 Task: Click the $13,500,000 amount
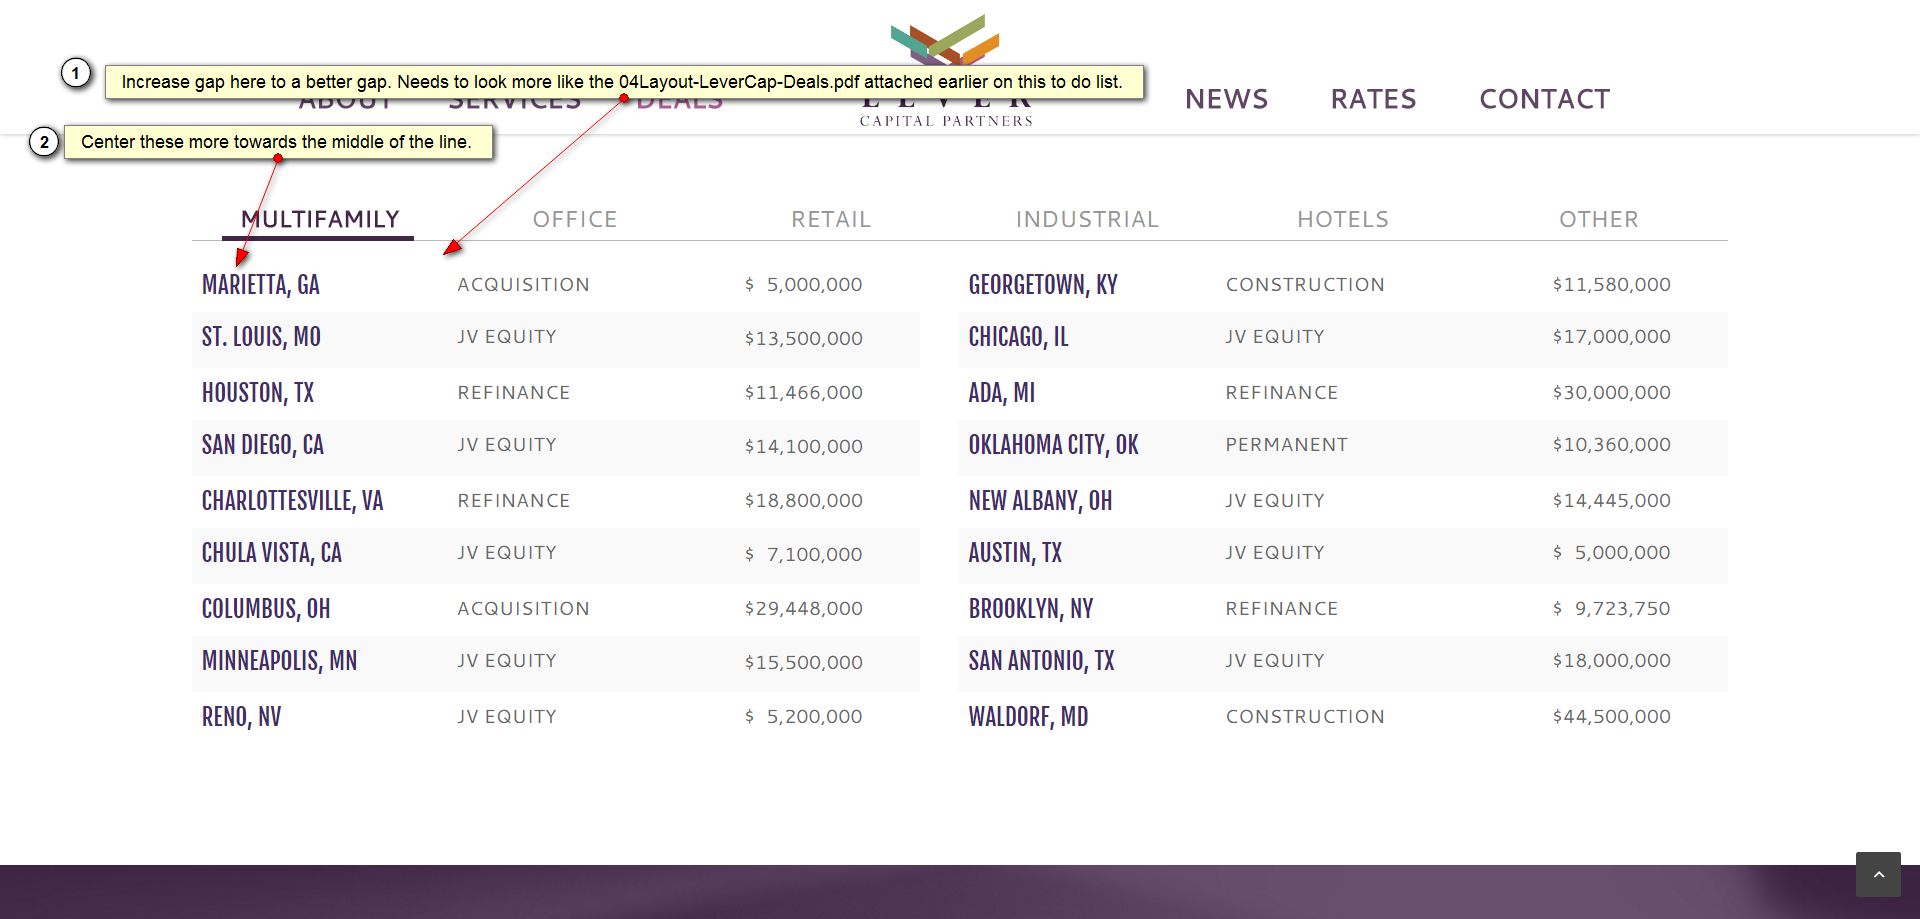pos(804,339)
